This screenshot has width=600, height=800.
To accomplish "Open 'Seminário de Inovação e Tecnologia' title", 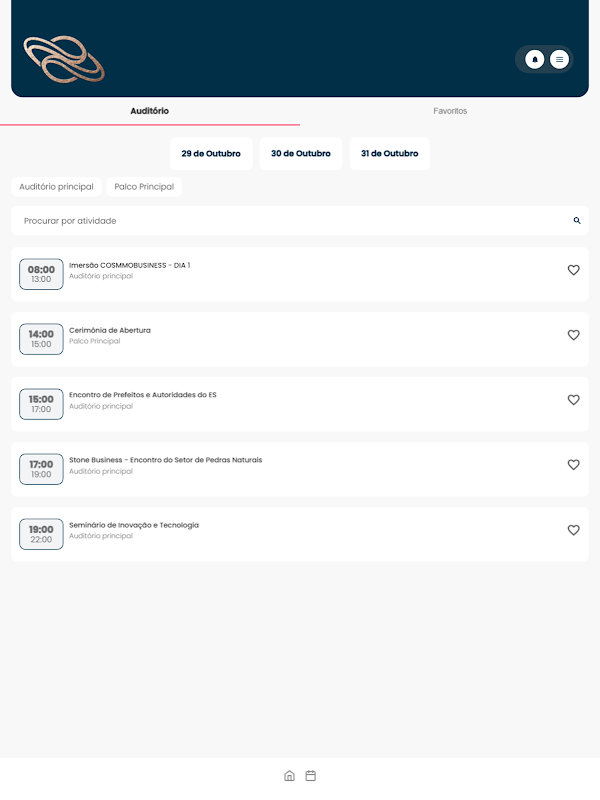I will point(134,525).
